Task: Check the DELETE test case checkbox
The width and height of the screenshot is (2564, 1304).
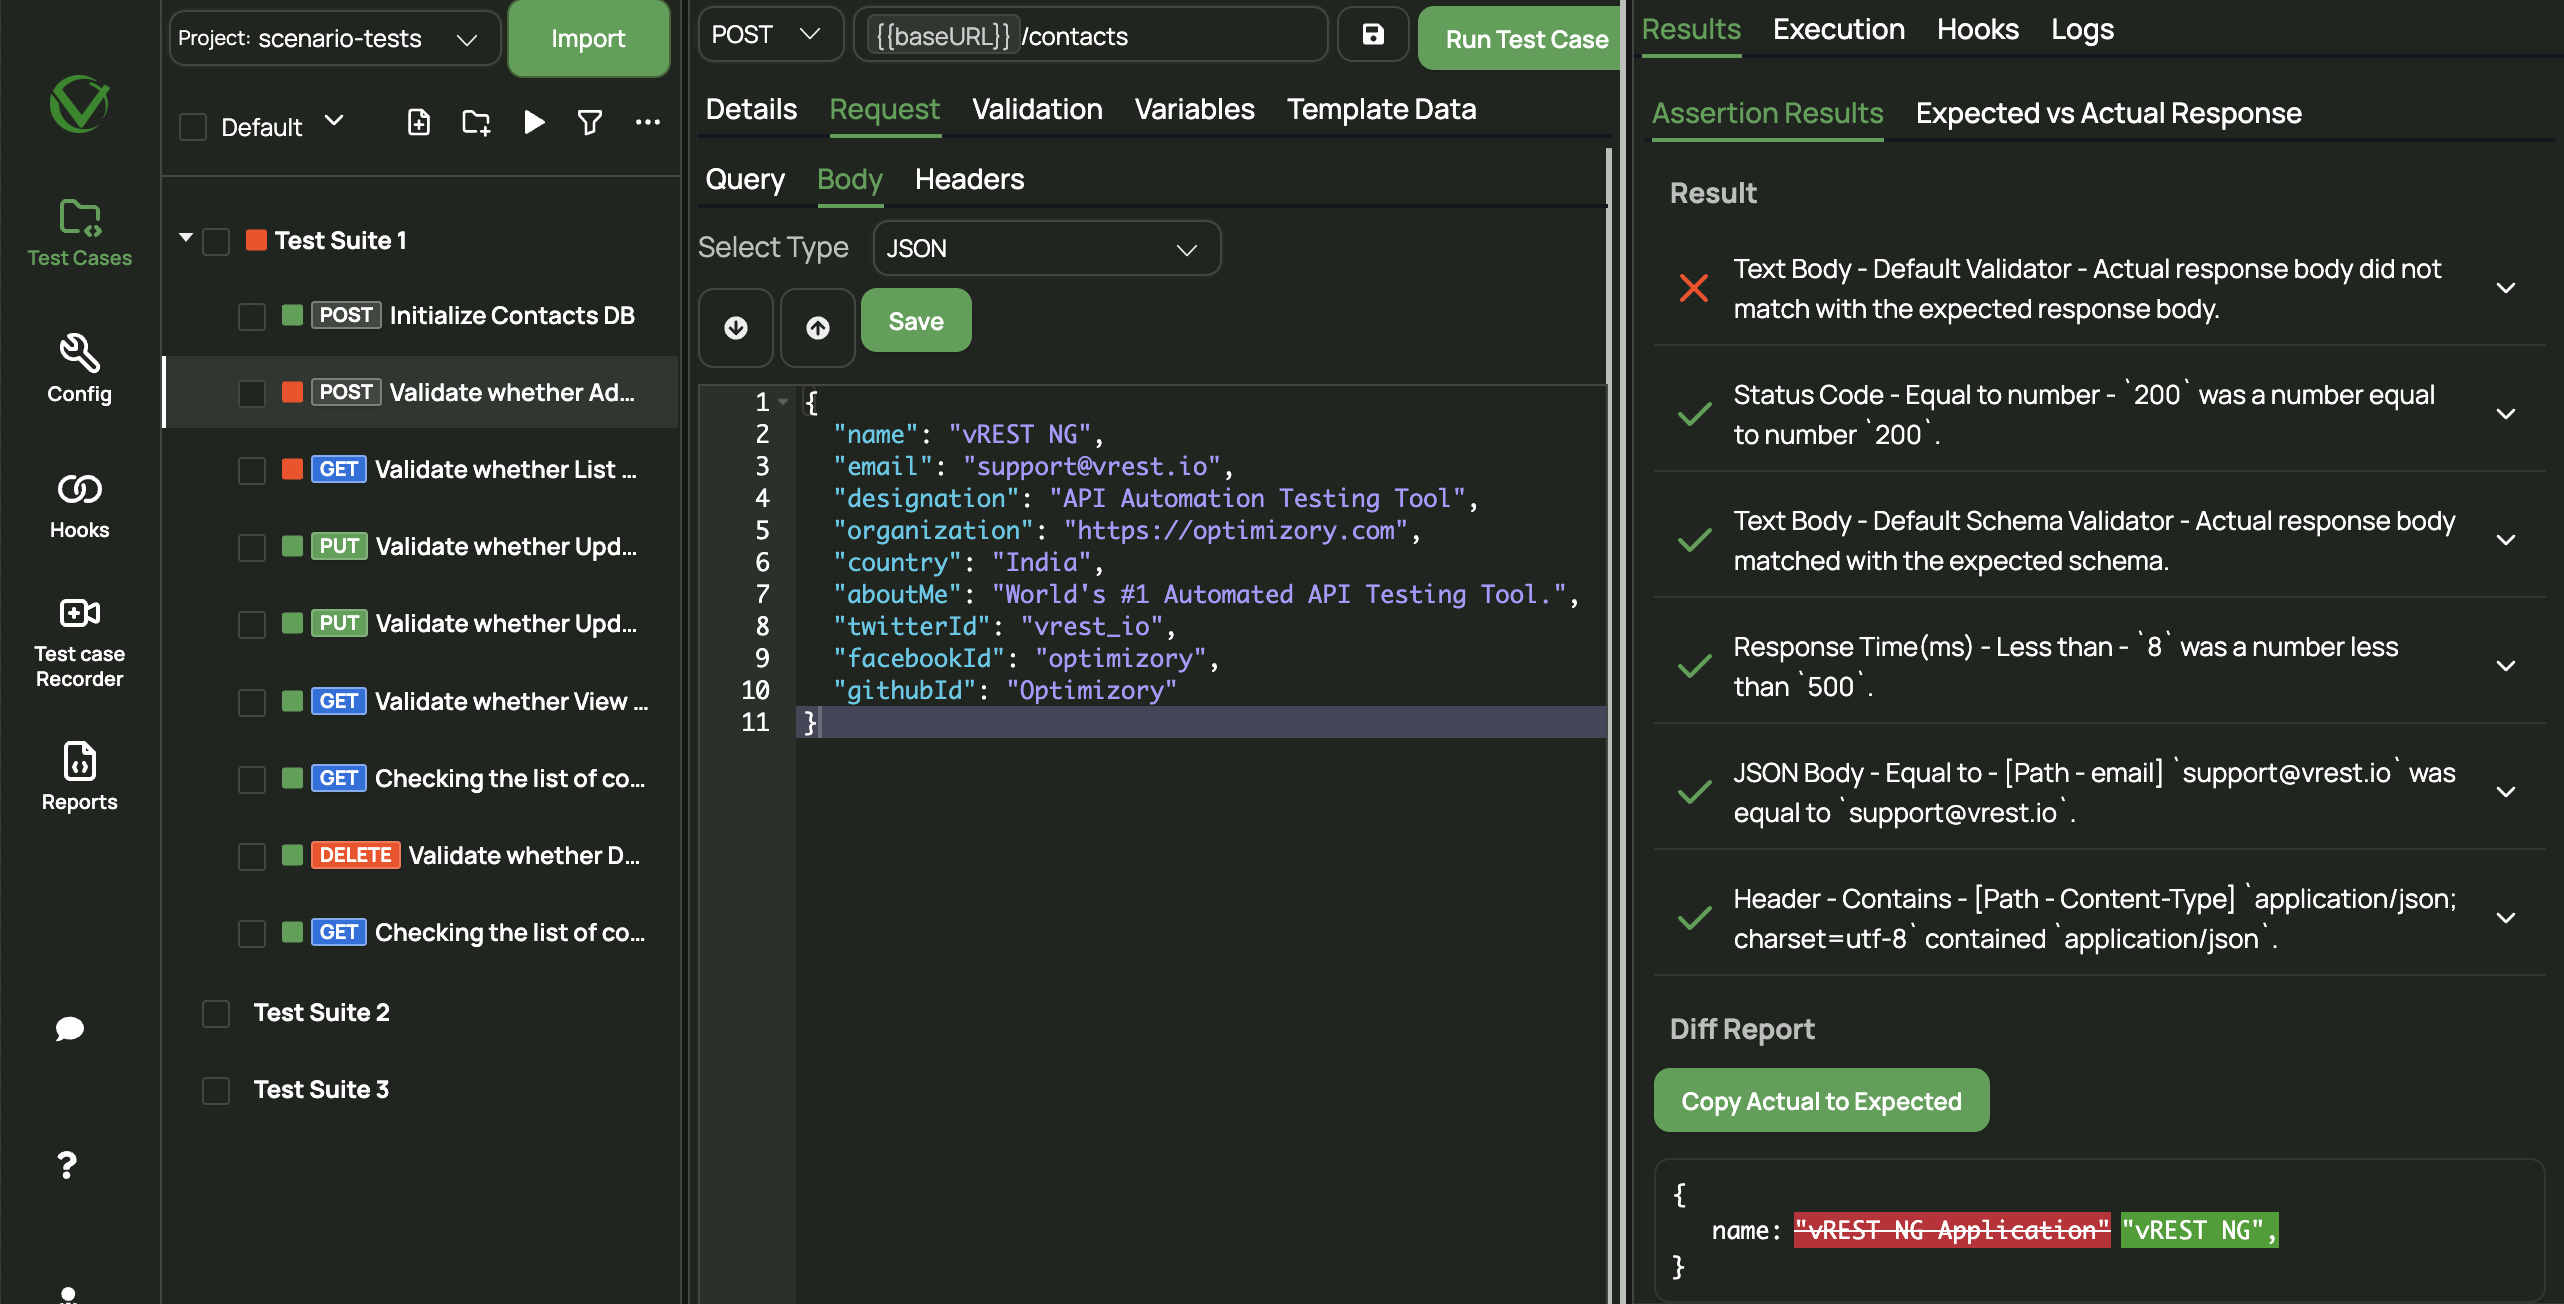Action: (252, 856)
